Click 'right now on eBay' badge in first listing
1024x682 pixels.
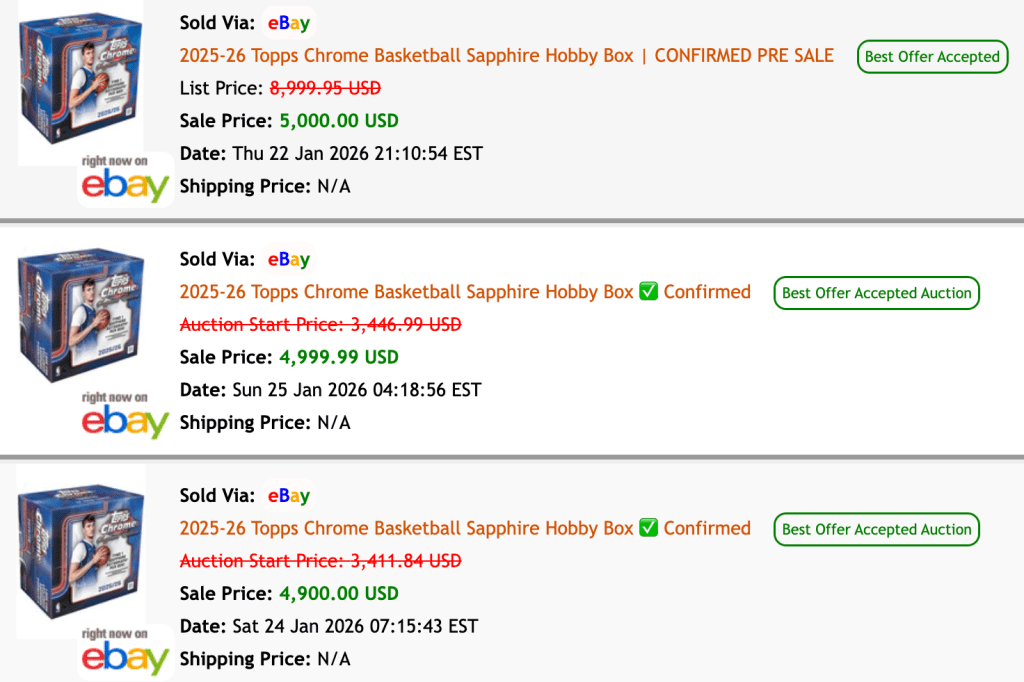tap(125, 179)
